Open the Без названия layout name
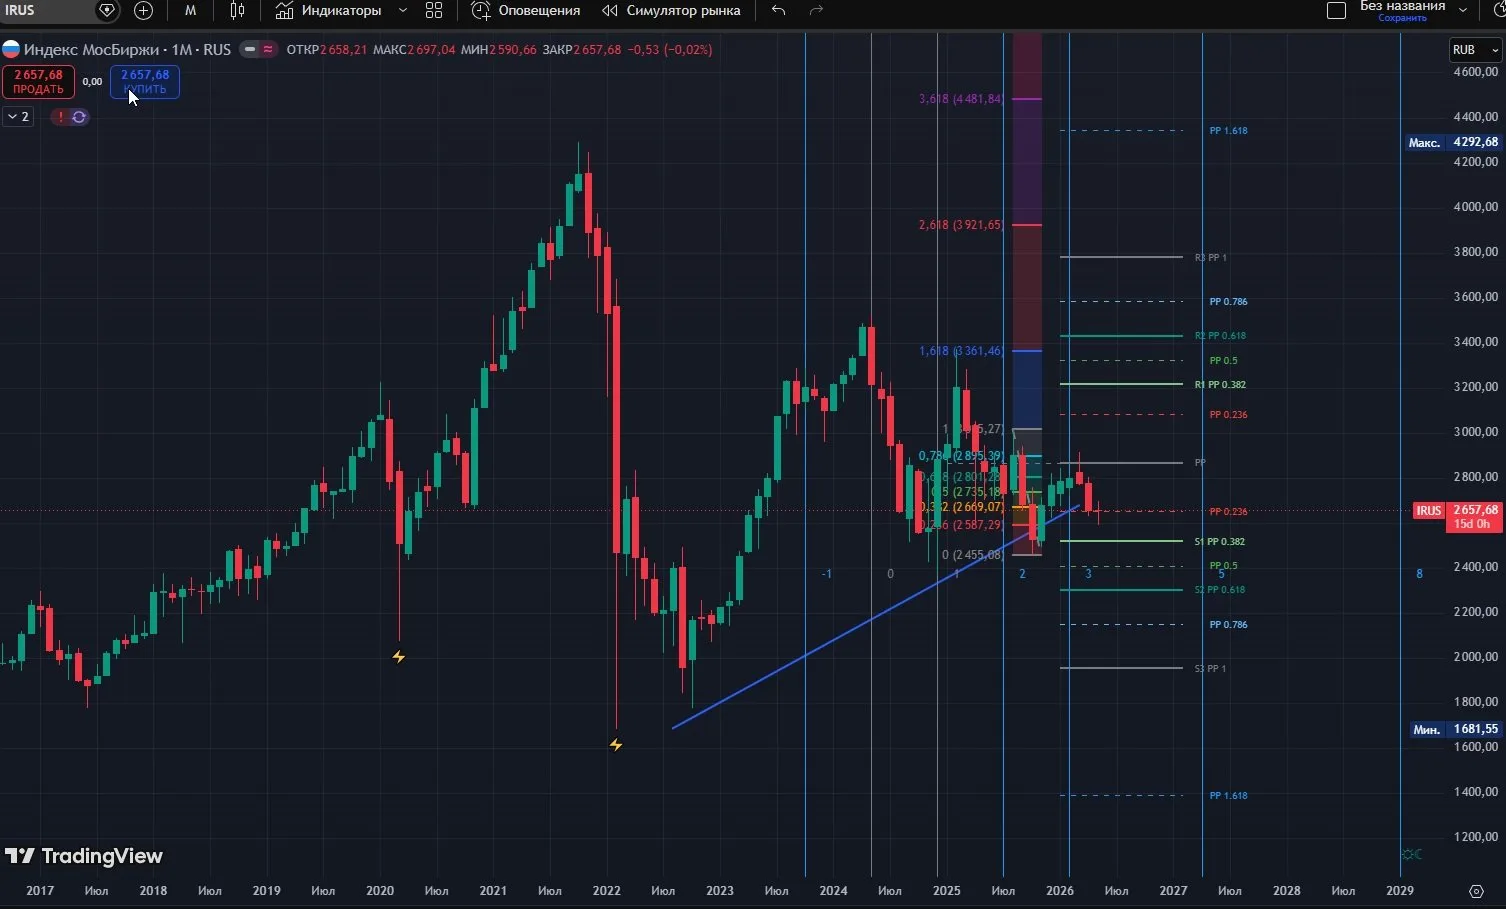 point(1402,6)
